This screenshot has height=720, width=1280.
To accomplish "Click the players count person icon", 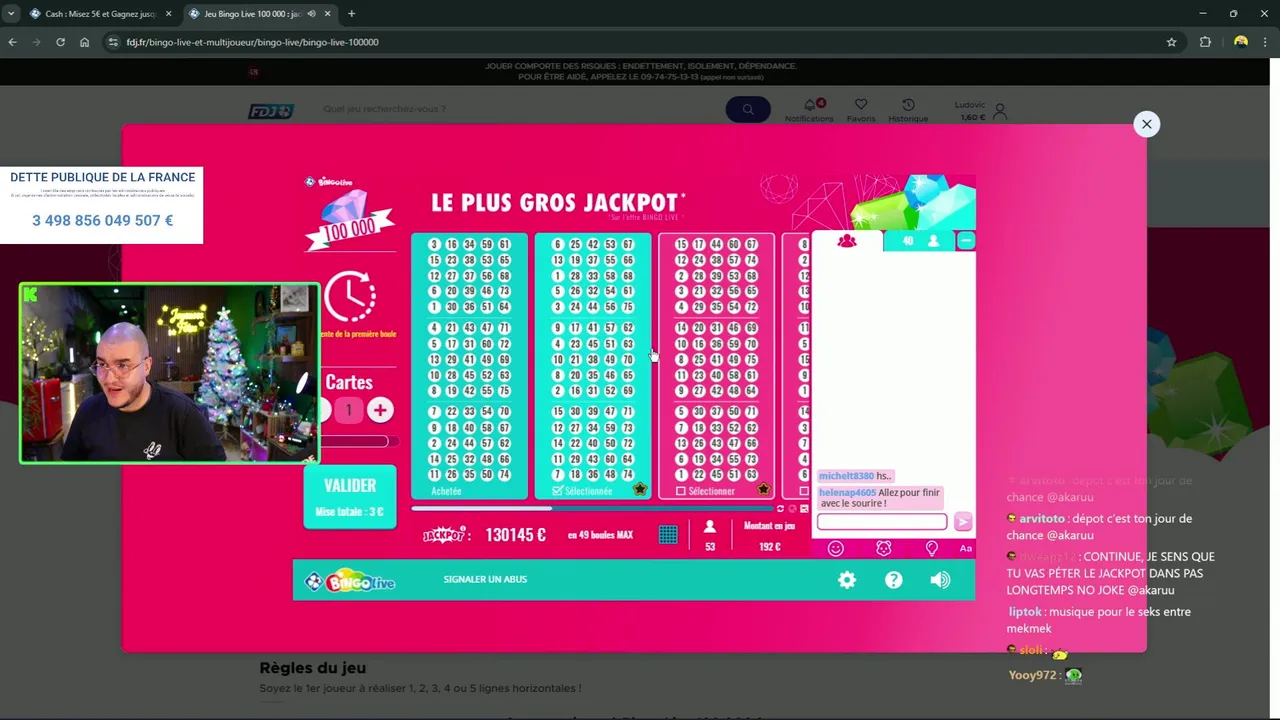I will [710, 527].
